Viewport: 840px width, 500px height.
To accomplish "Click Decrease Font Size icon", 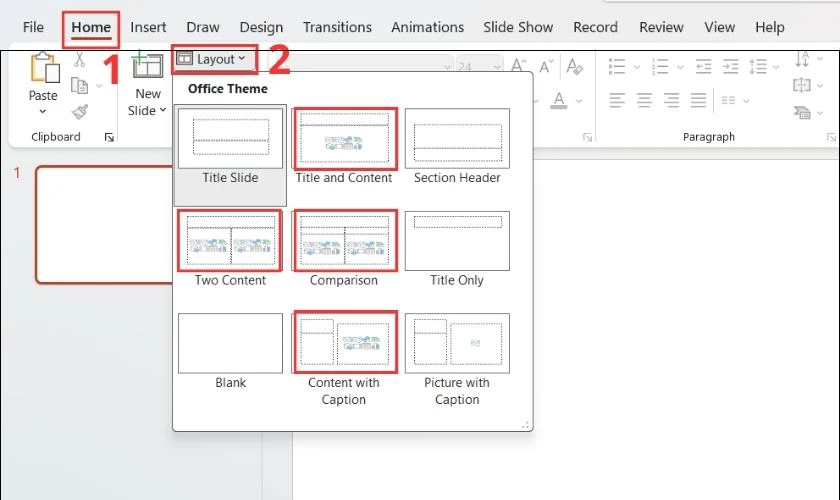I will (546, 66).
